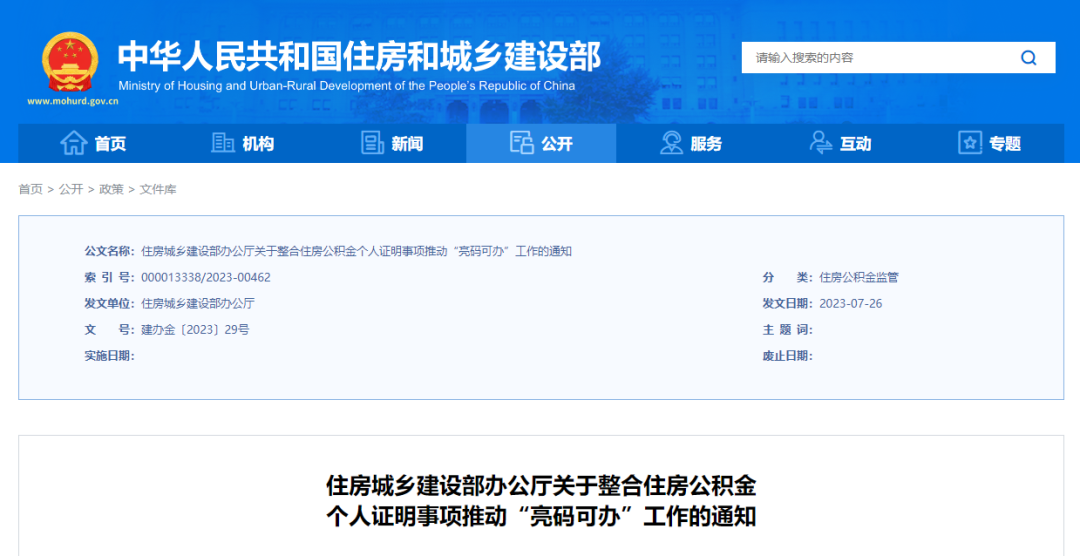Open the 机构 navigation tab
Screen dimensions: 1080x556
[x=242, y=143]
